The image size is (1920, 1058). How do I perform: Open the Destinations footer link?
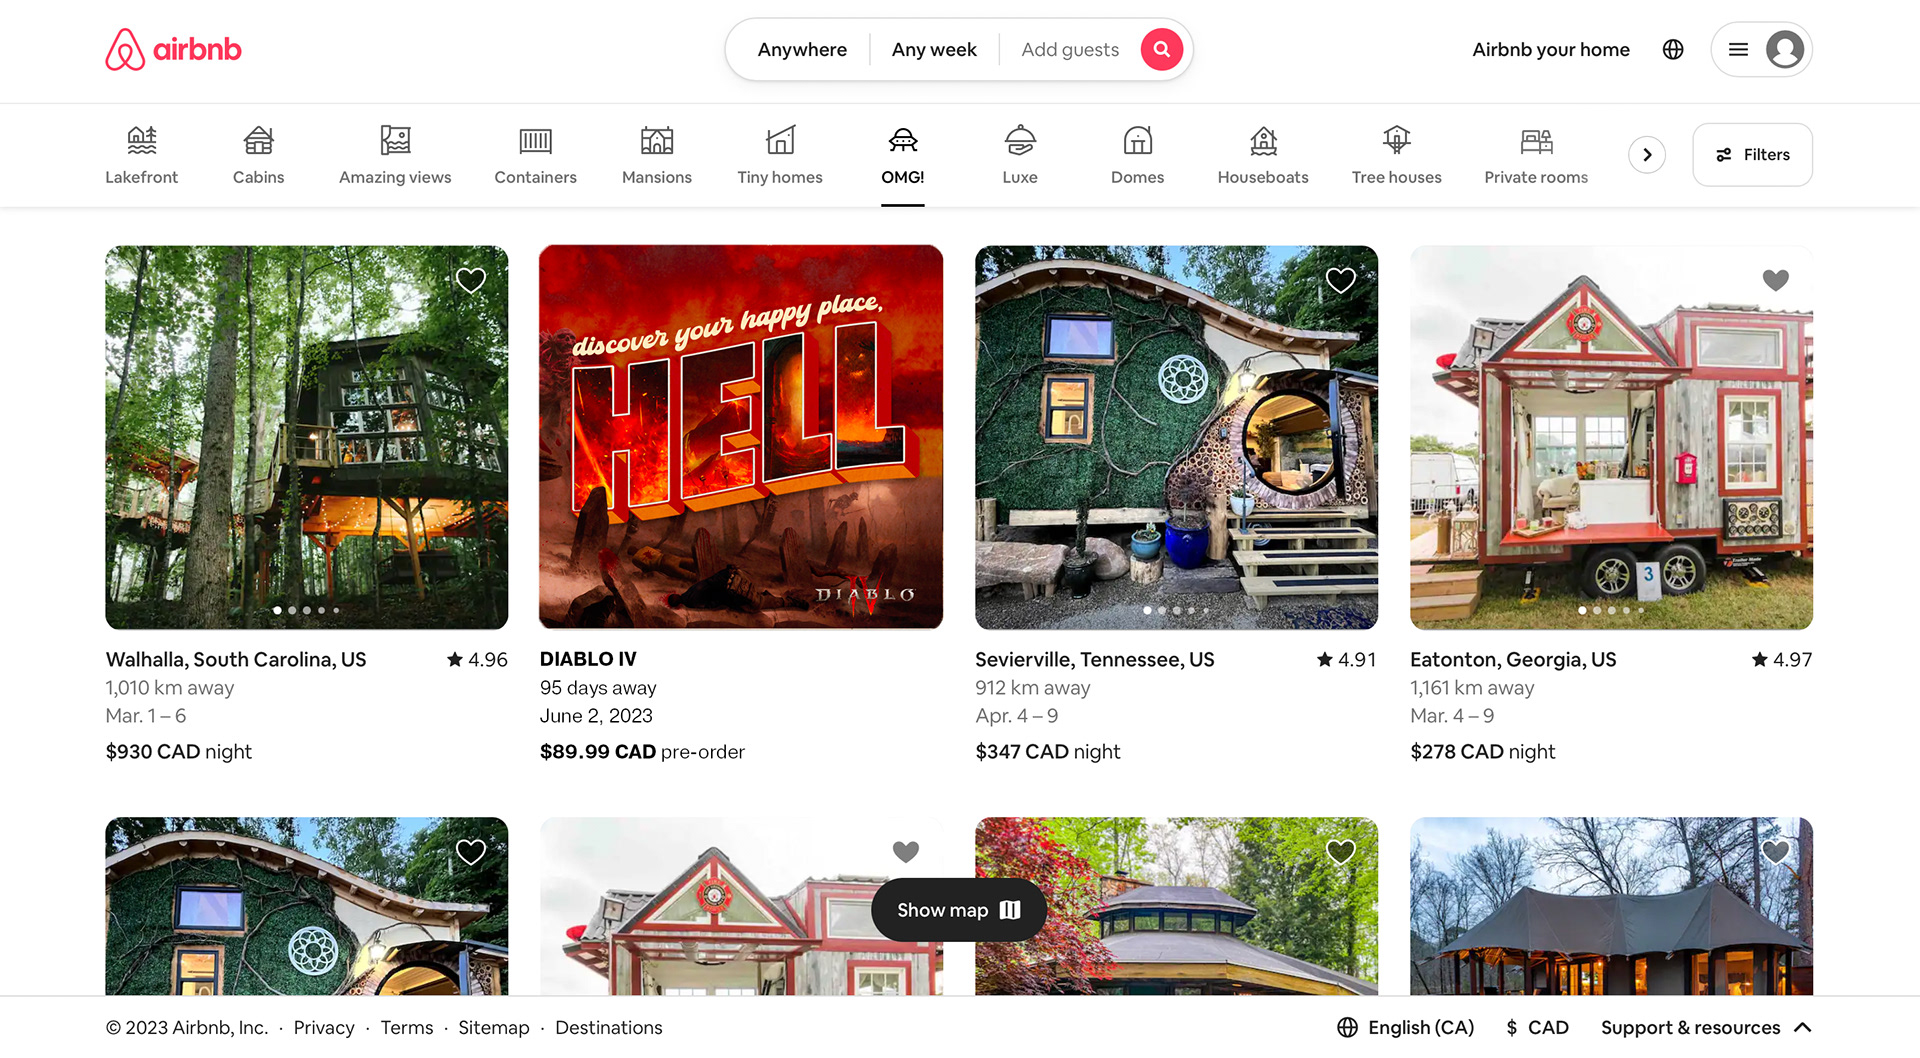click(609, 1027)
